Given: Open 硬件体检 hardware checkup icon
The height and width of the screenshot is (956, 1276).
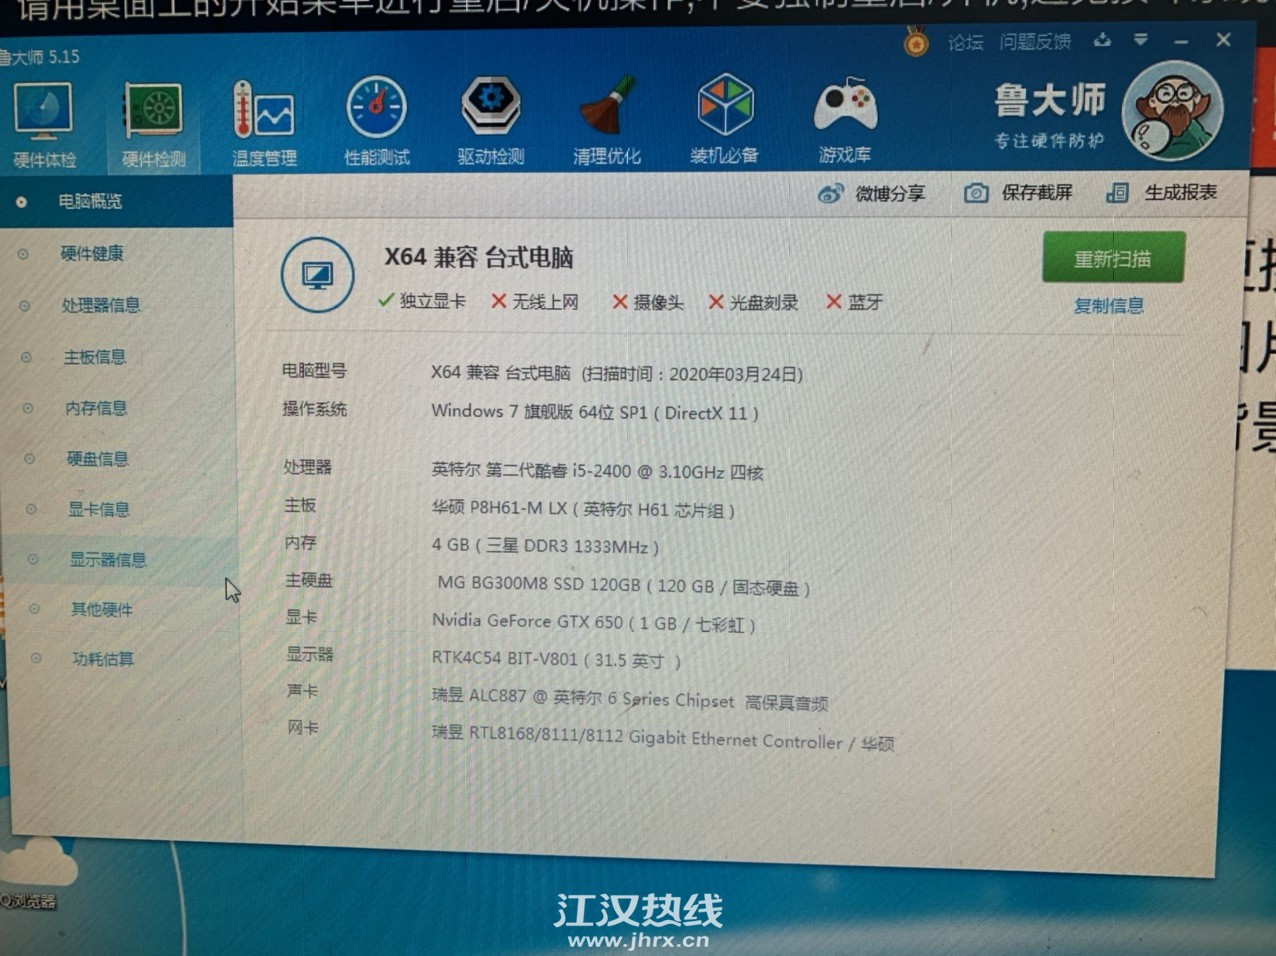Looking at the screenshot, I should tap(43, 123).
